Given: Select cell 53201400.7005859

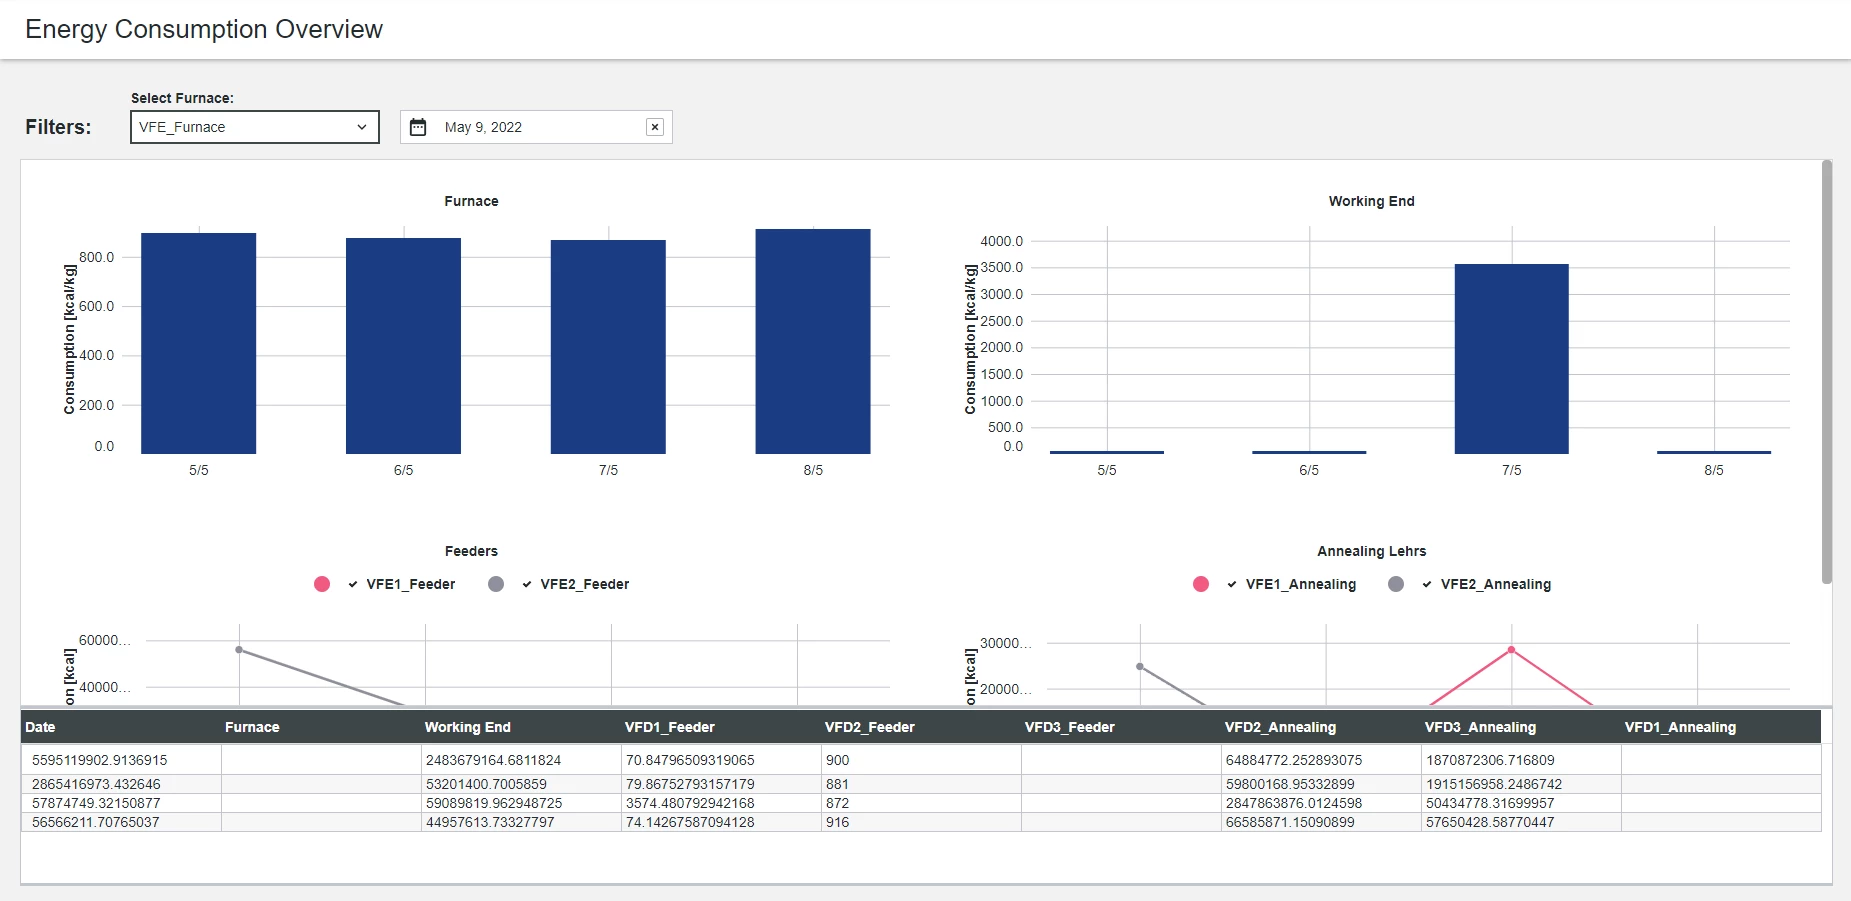Looking at the screenshot, I should tap(521, 784).
